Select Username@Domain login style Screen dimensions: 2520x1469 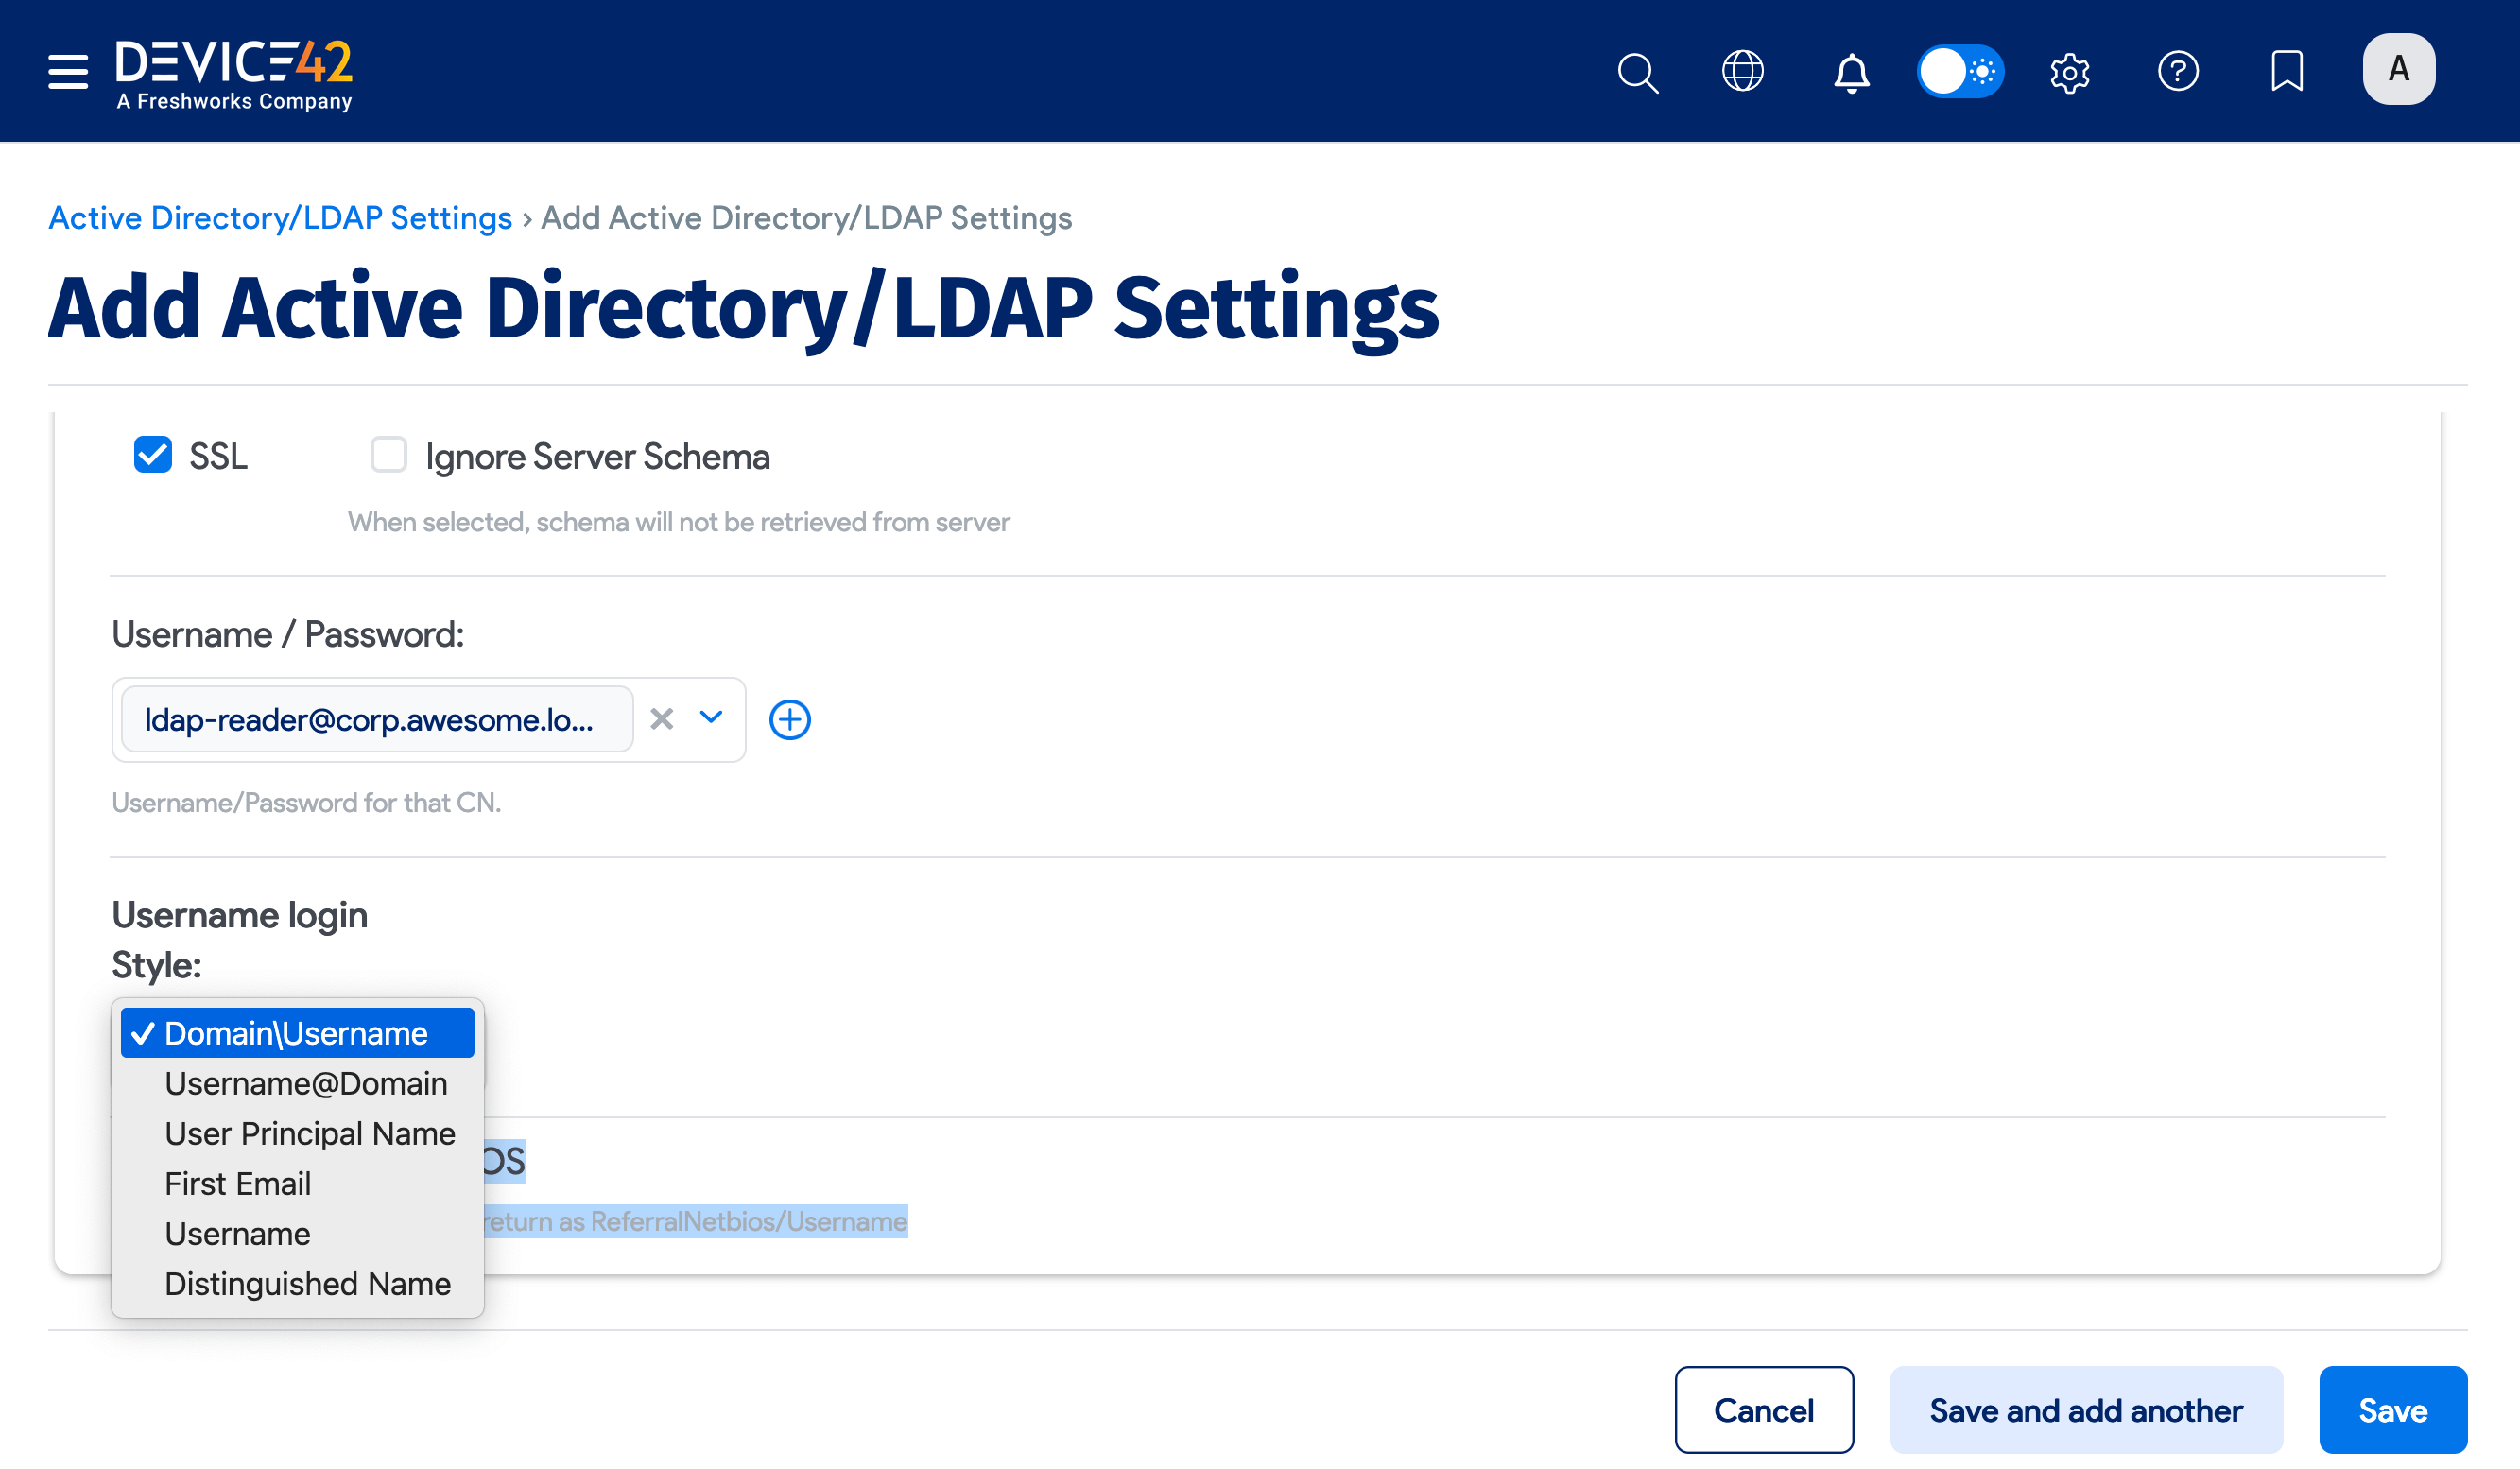click(x=305, y=1083)
